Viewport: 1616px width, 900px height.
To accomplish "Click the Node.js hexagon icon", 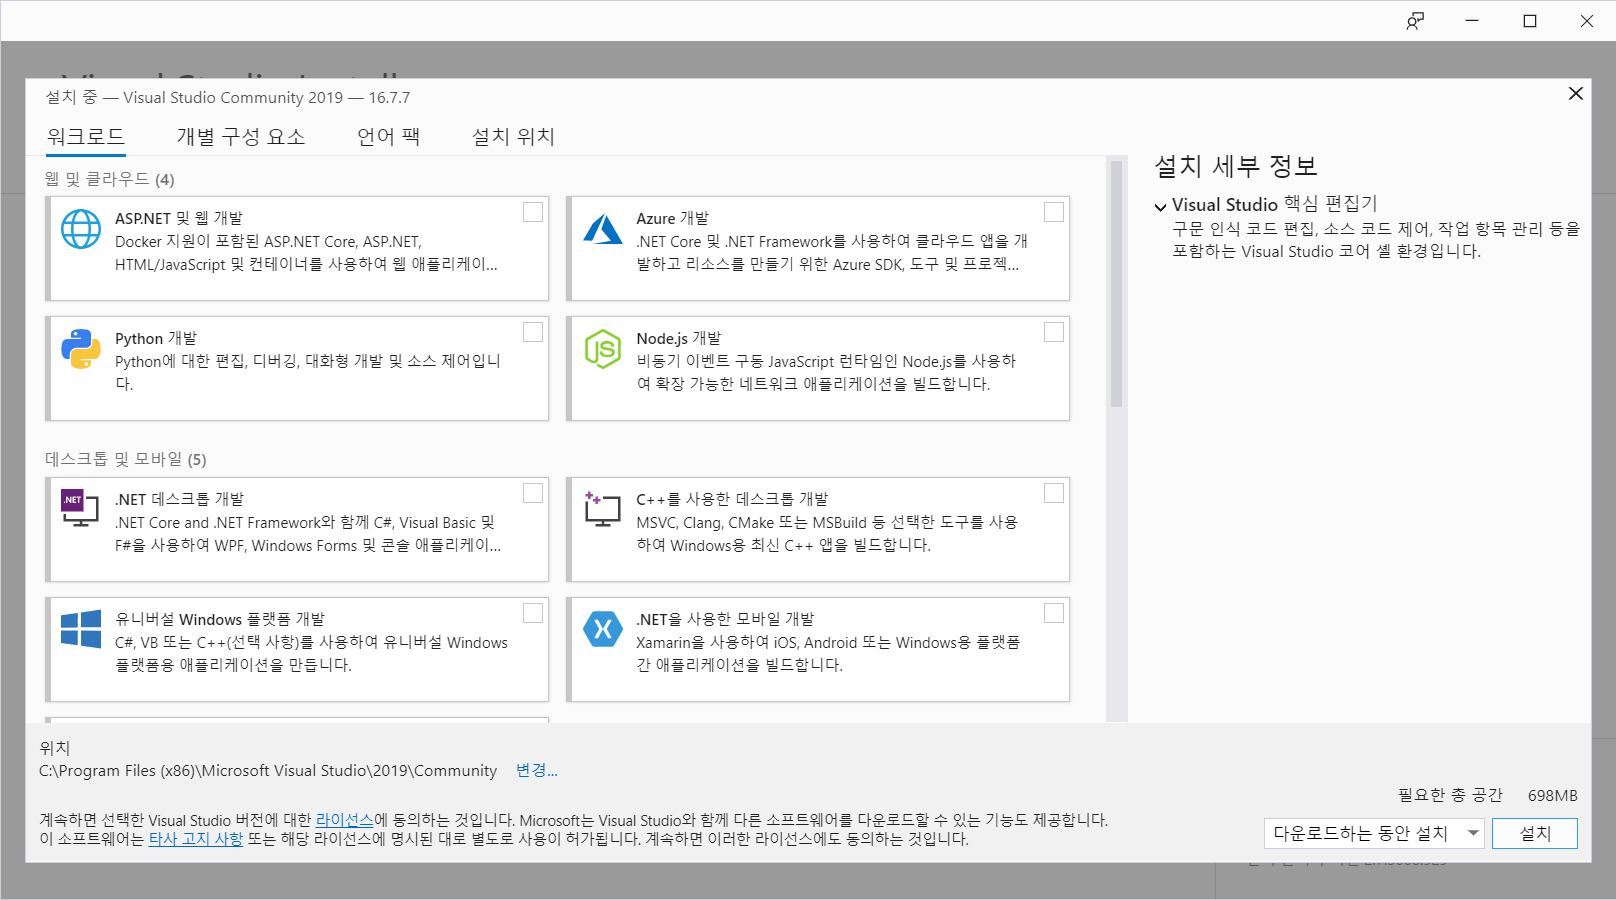I will coord(603,349).
